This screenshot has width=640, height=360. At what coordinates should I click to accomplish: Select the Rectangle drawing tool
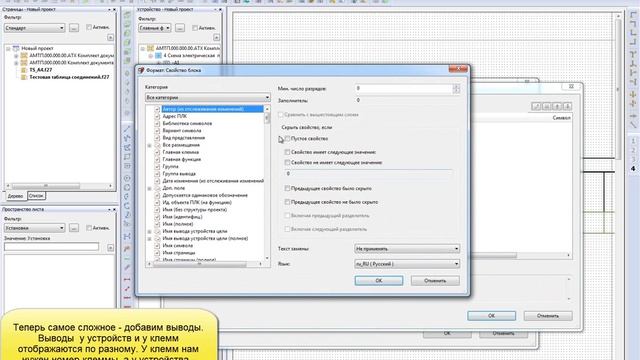click(x=127, y=157)
